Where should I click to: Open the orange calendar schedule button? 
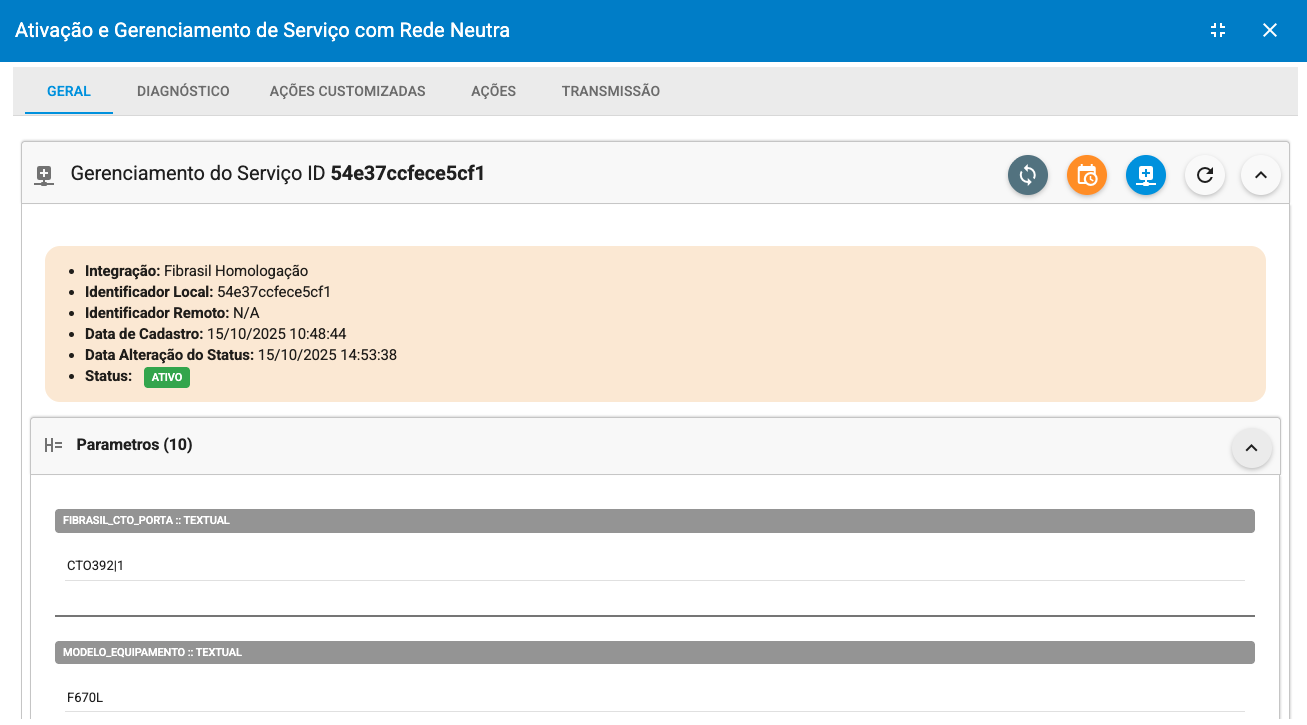[x=1087, y=175]
